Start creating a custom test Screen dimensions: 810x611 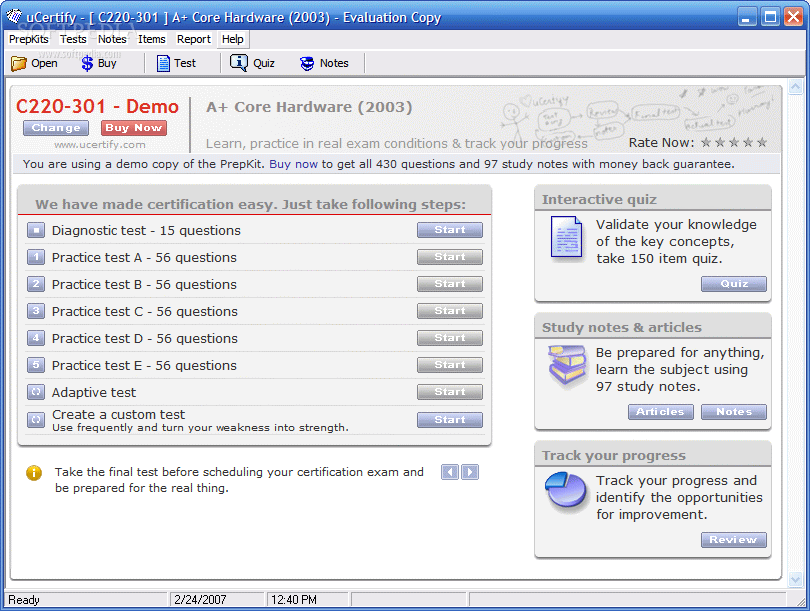[x=450, y=420]
